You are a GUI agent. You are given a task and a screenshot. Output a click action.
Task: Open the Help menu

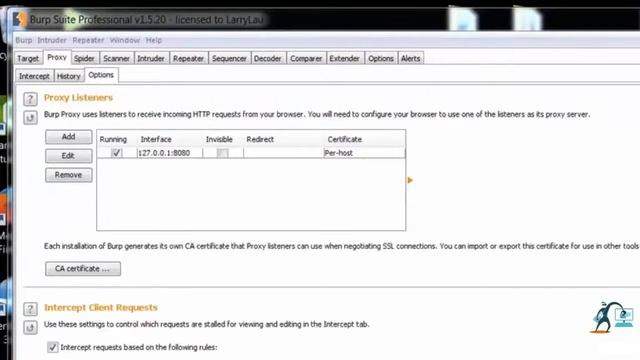click(x=154, y=40)
